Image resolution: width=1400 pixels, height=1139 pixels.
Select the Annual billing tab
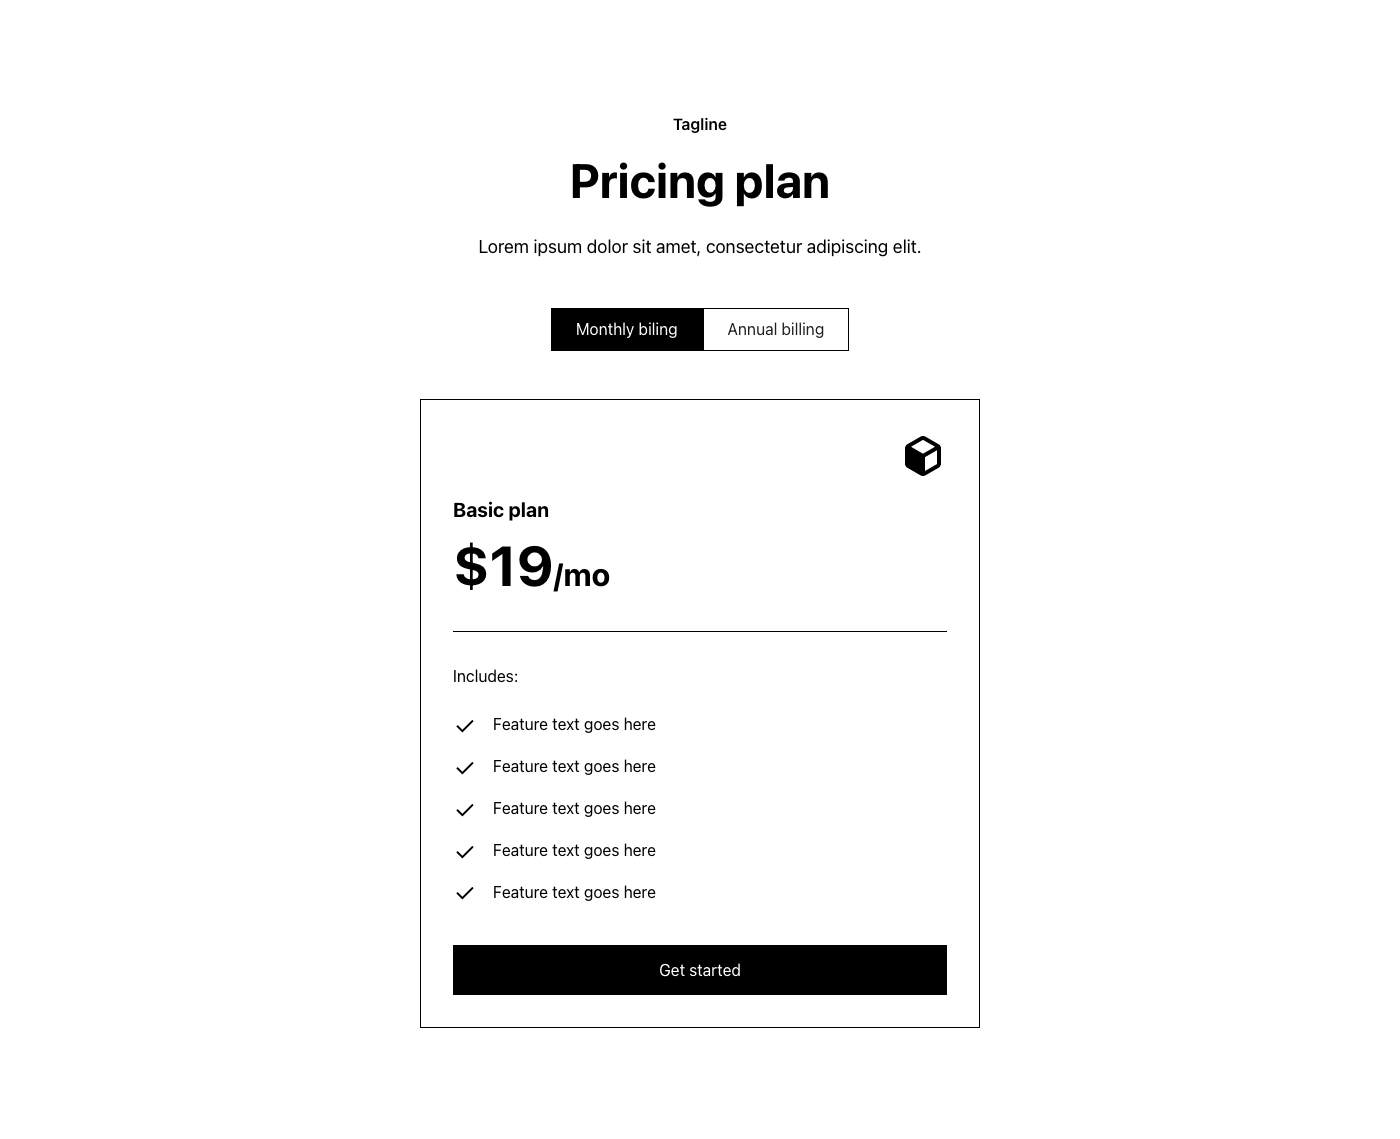pyautogui.click(x=776, y=329)
